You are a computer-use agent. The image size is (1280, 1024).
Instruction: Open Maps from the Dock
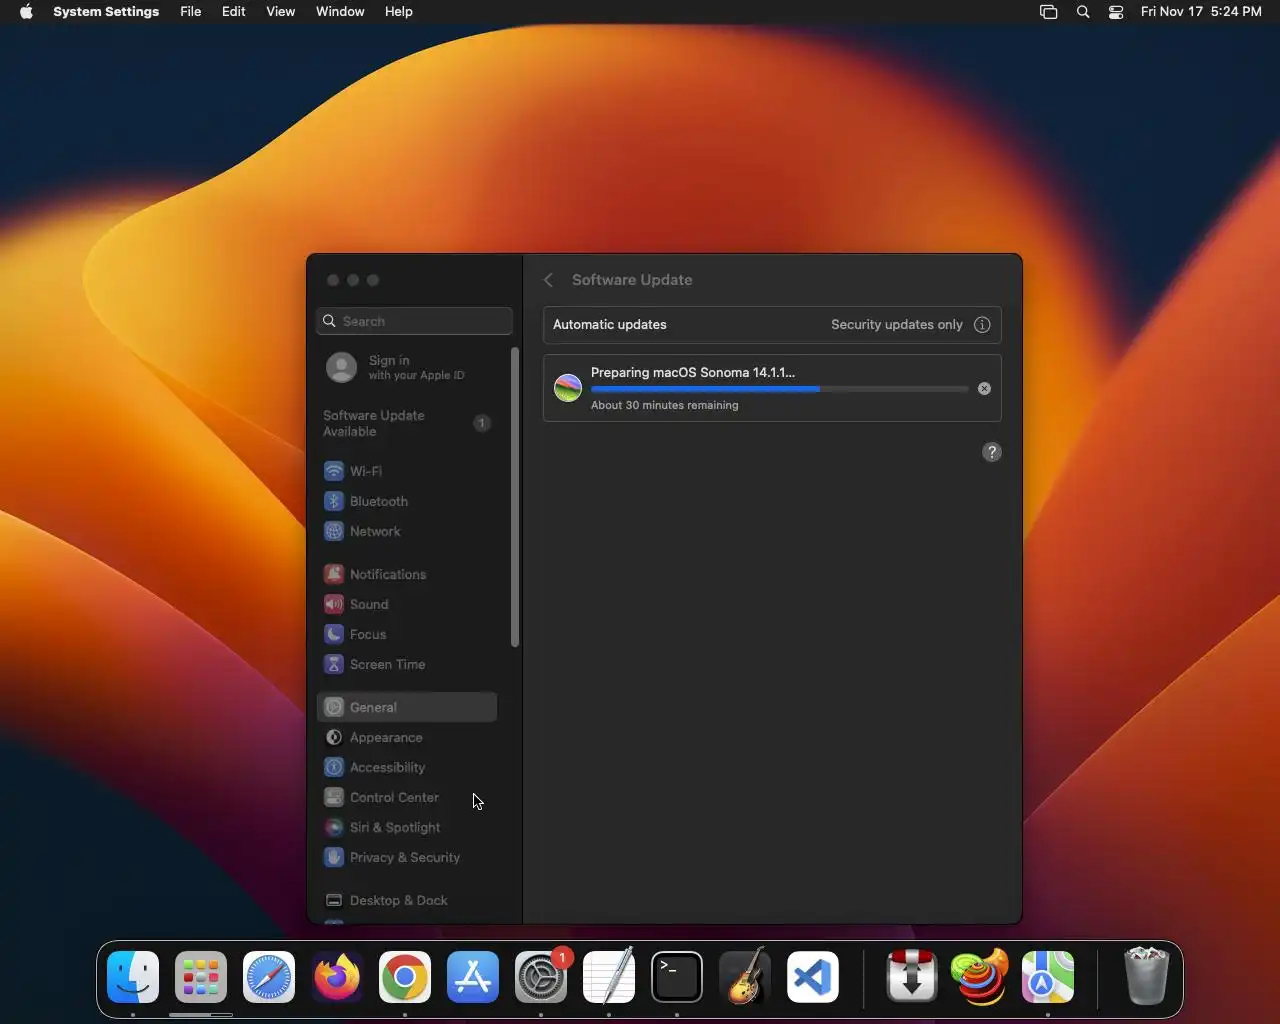(x=1048, y=977)
